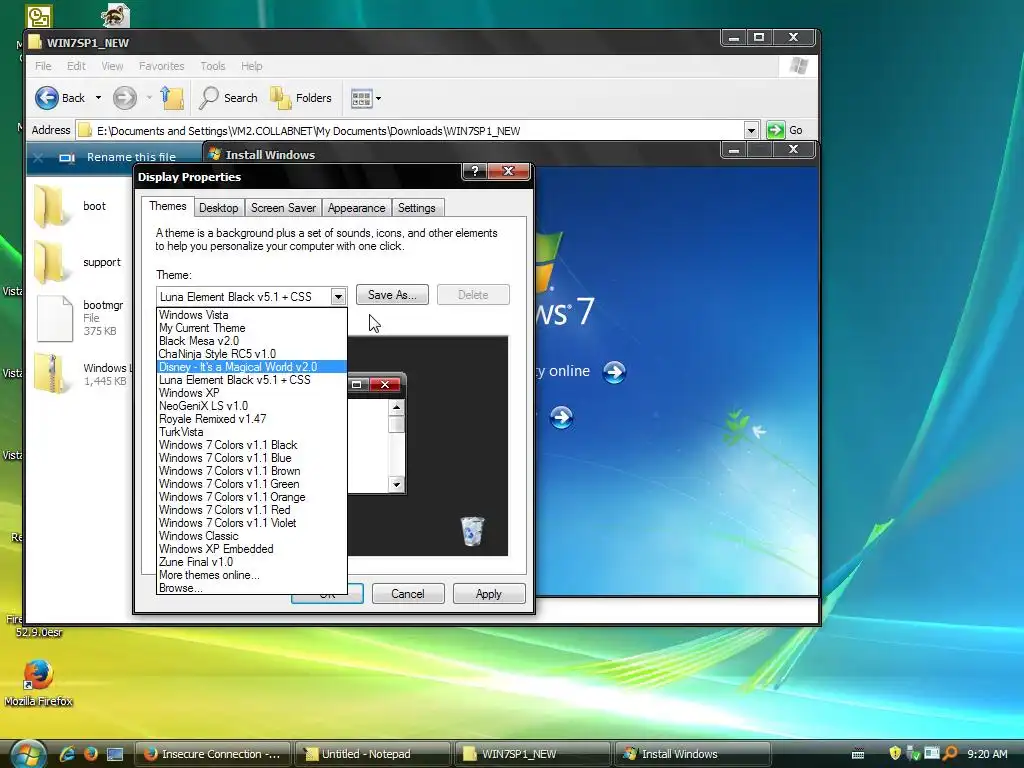
Task: Click the Back arrow icon in Explorer
Action: tap(46, 98)
